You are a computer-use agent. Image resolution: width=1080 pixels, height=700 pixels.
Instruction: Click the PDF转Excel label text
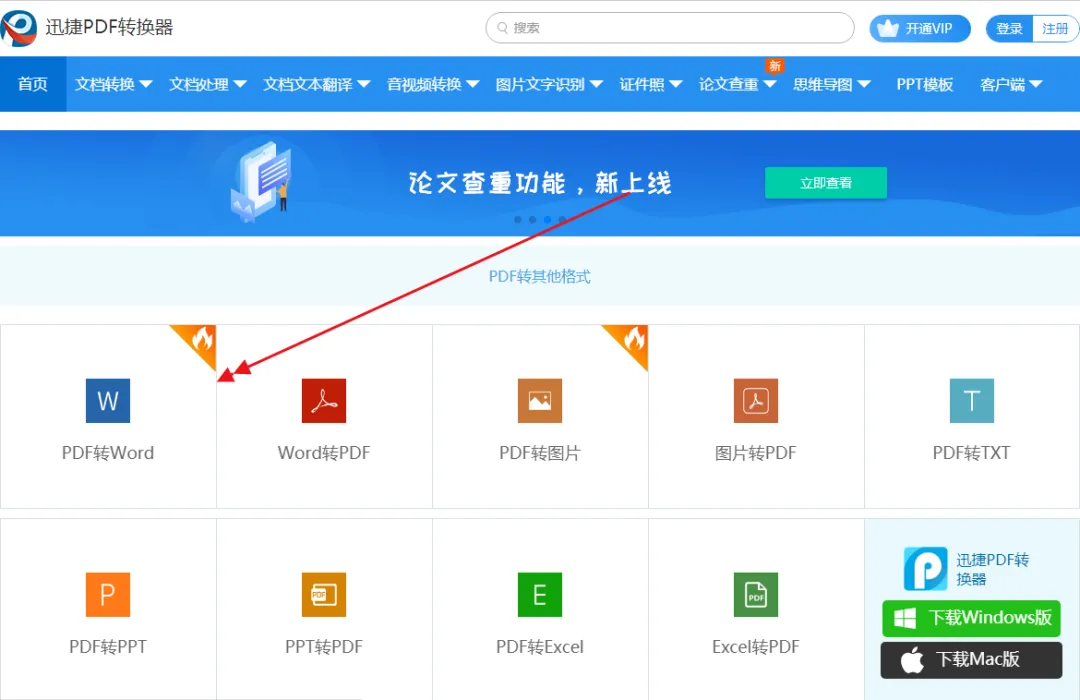540,647
